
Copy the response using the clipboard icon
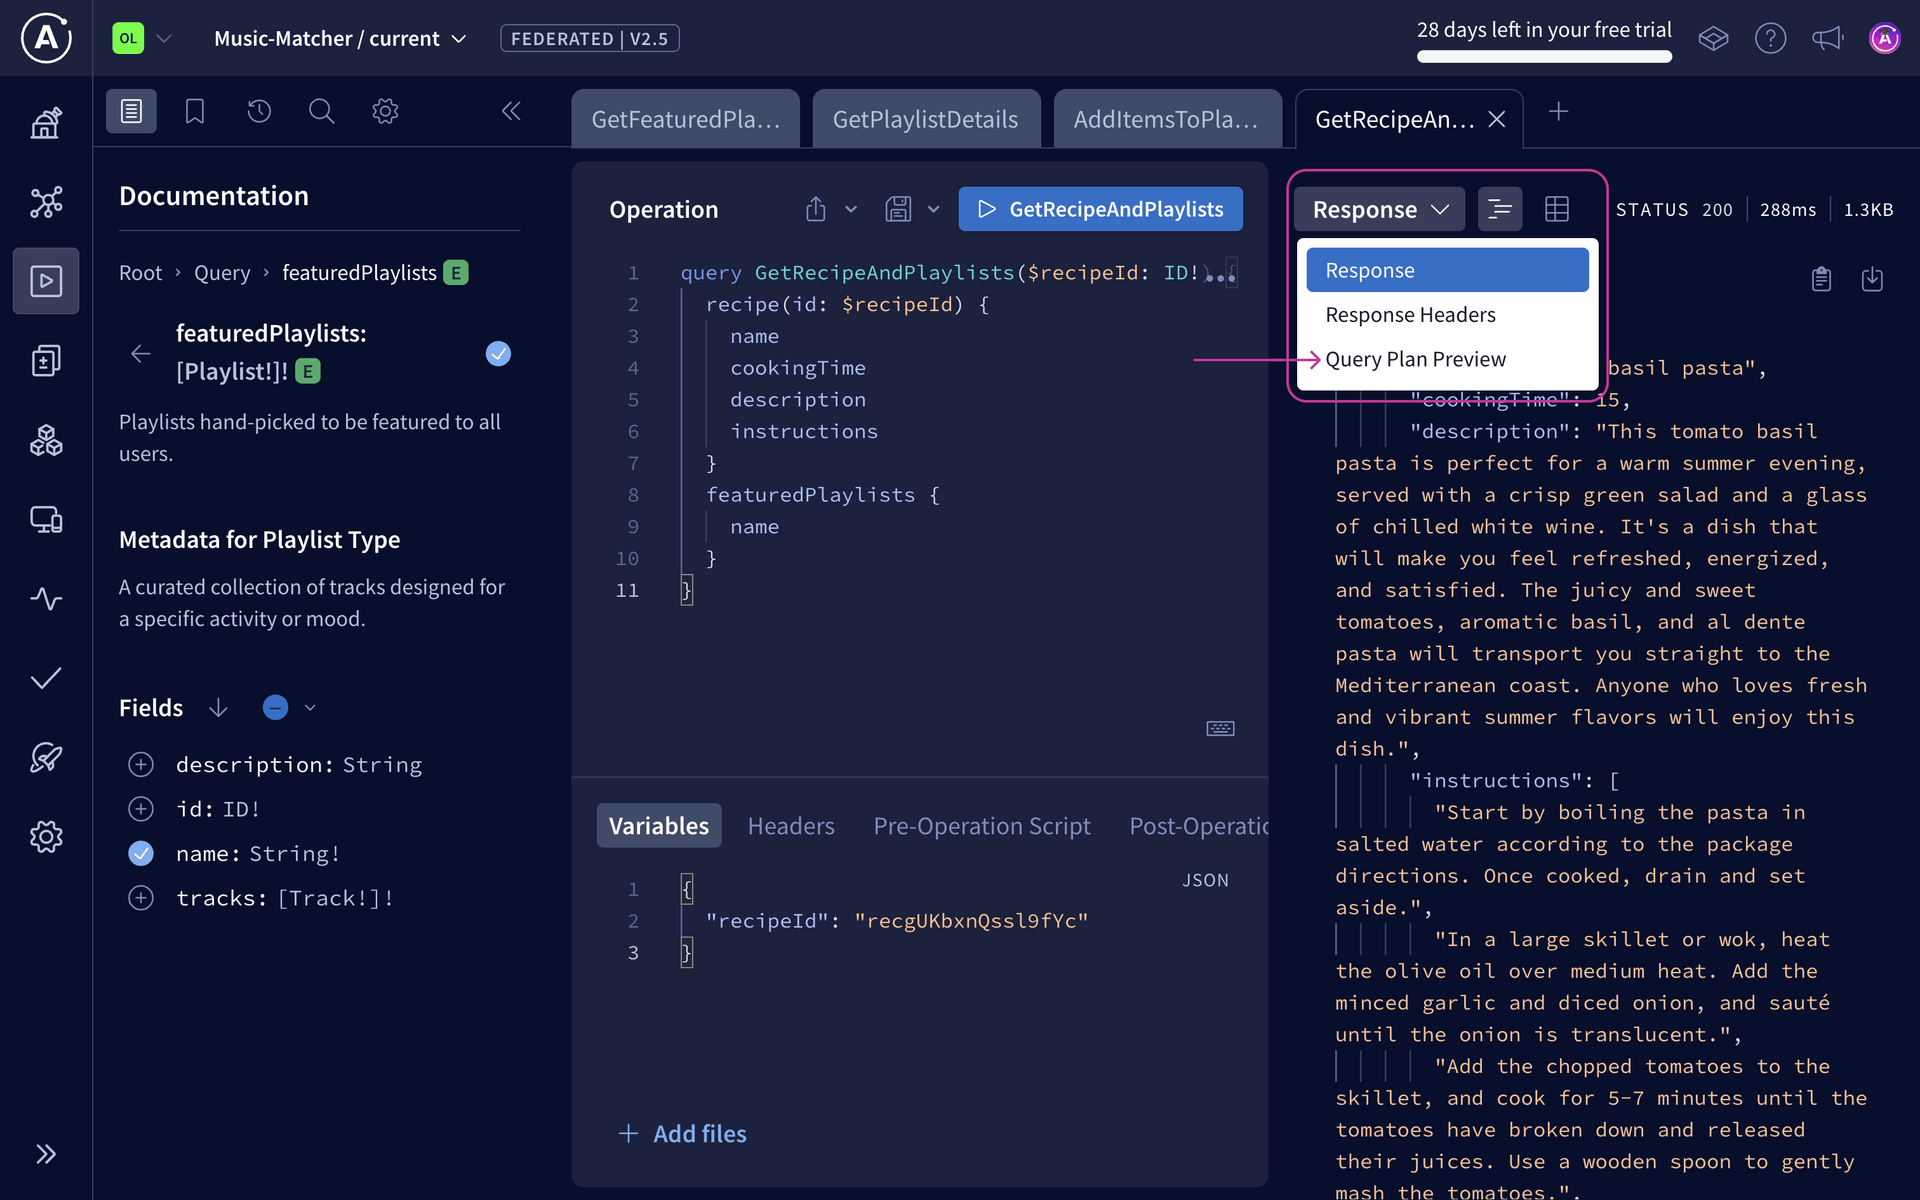click(x=1821, y=280)
